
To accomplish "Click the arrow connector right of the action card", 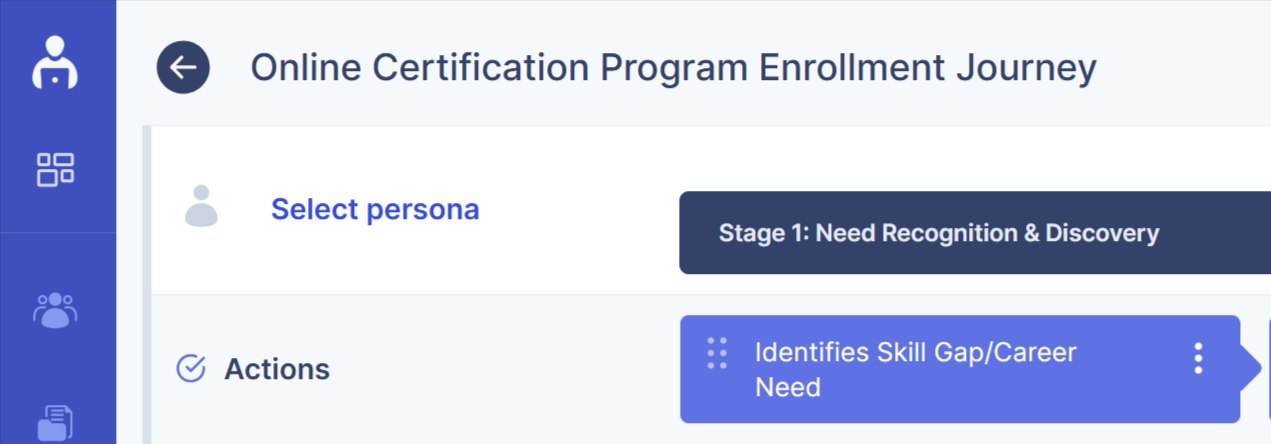I will coord(1251,368).
